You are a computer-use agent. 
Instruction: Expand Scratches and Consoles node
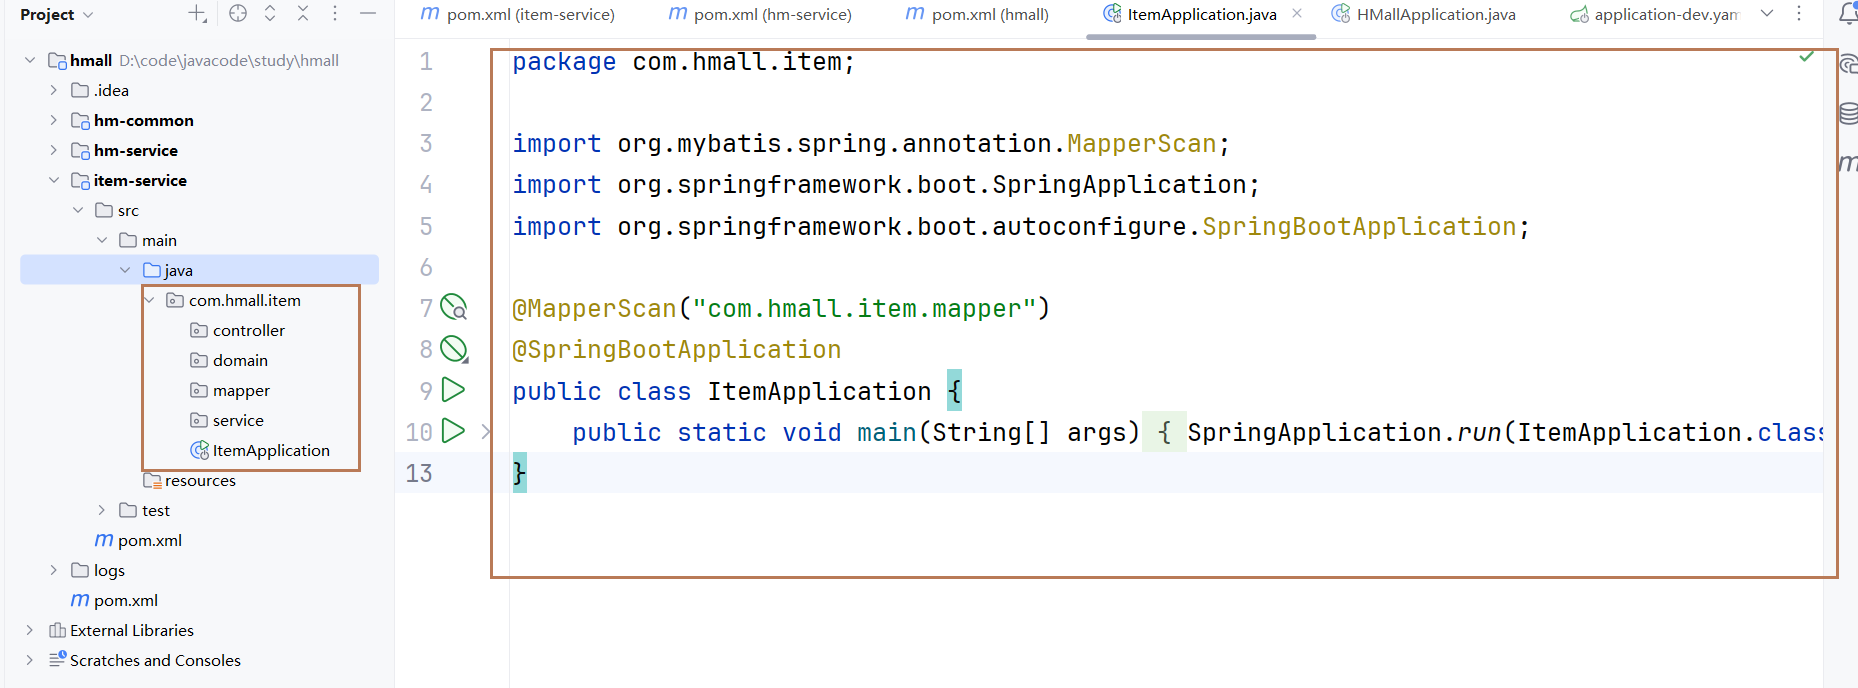[30, 660]
